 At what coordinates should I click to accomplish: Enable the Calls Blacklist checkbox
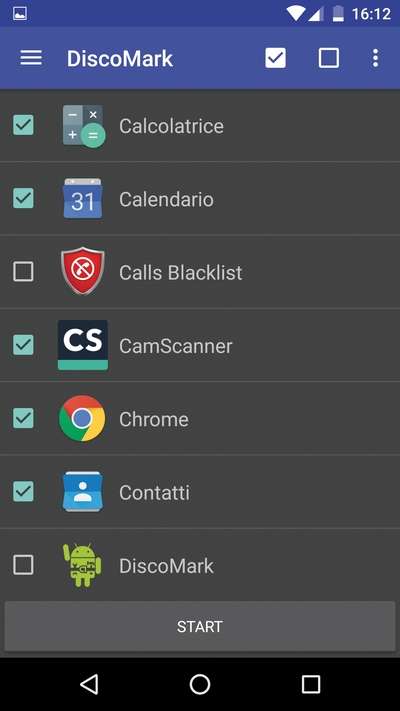tap(23, 272)
